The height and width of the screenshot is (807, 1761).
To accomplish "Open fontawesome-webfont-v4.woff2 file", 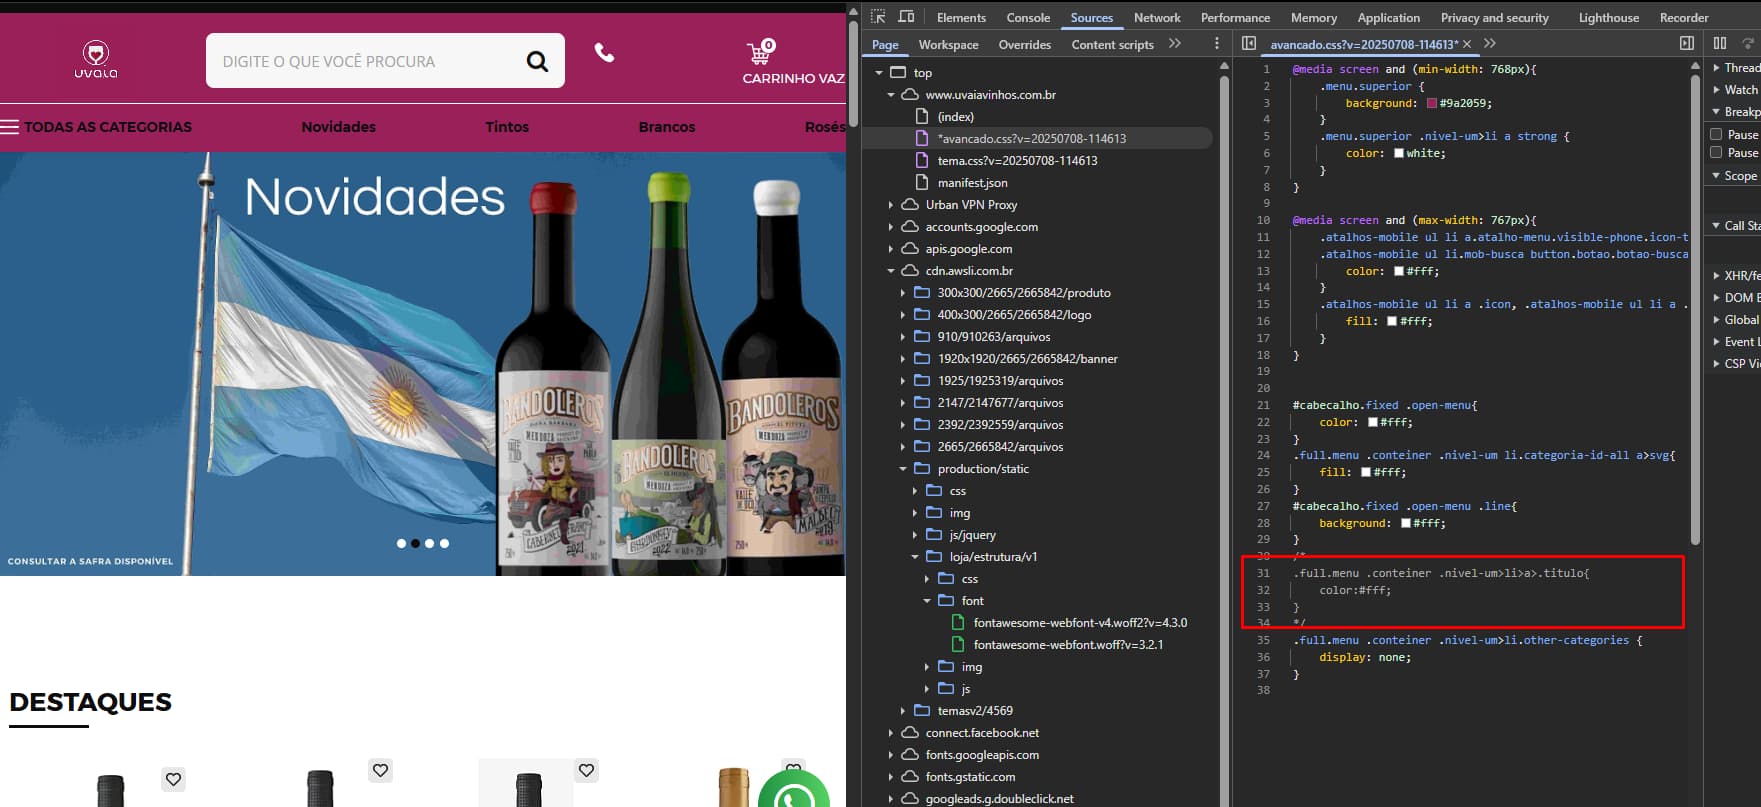I will point(1080,623).
